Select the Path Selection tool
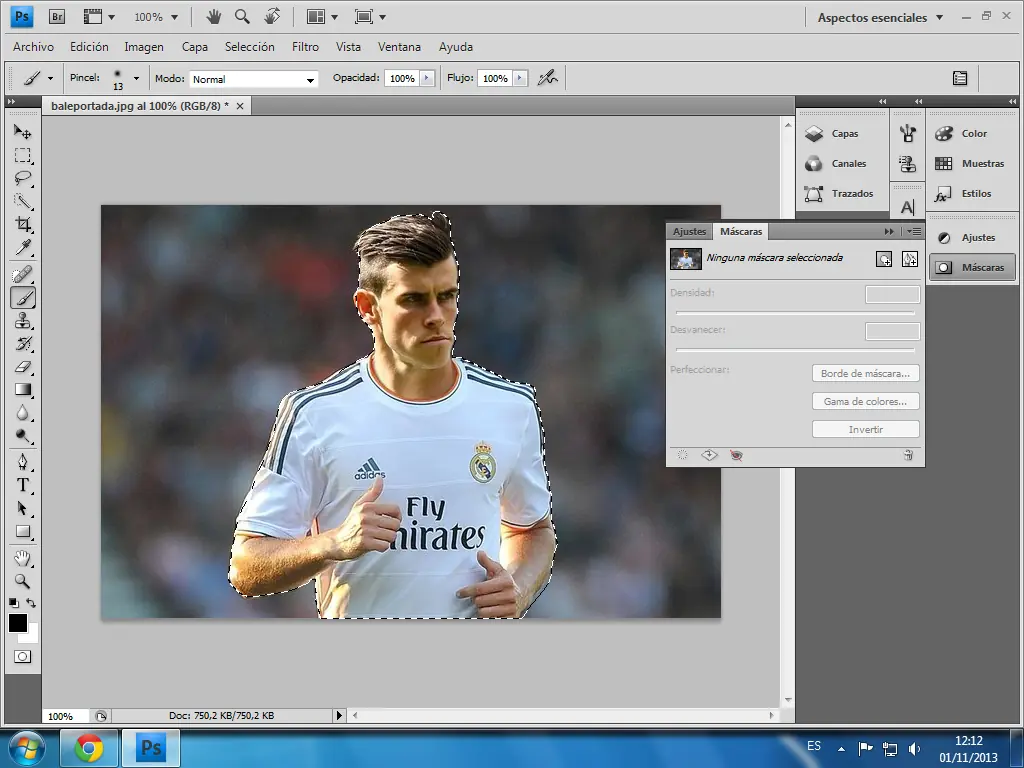Screen dimensions: 1024x768 23,508
